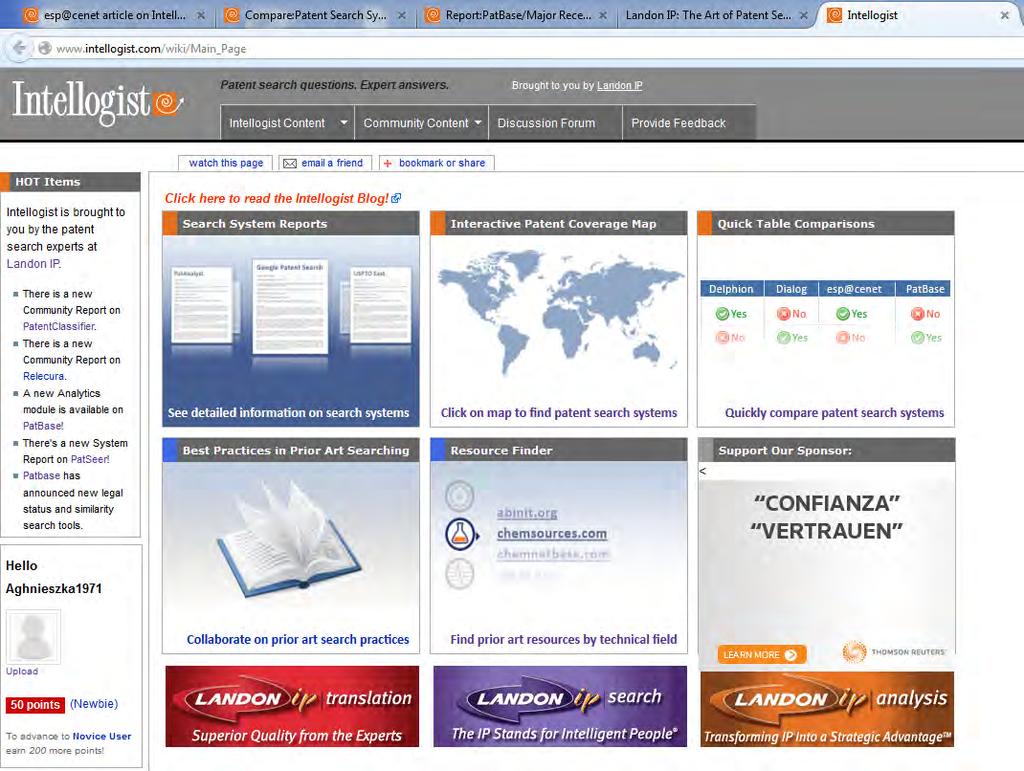This screenshot has width=1024, height=771.
Task: Open the PatSeer! system report link
Action: pos(90,459)
